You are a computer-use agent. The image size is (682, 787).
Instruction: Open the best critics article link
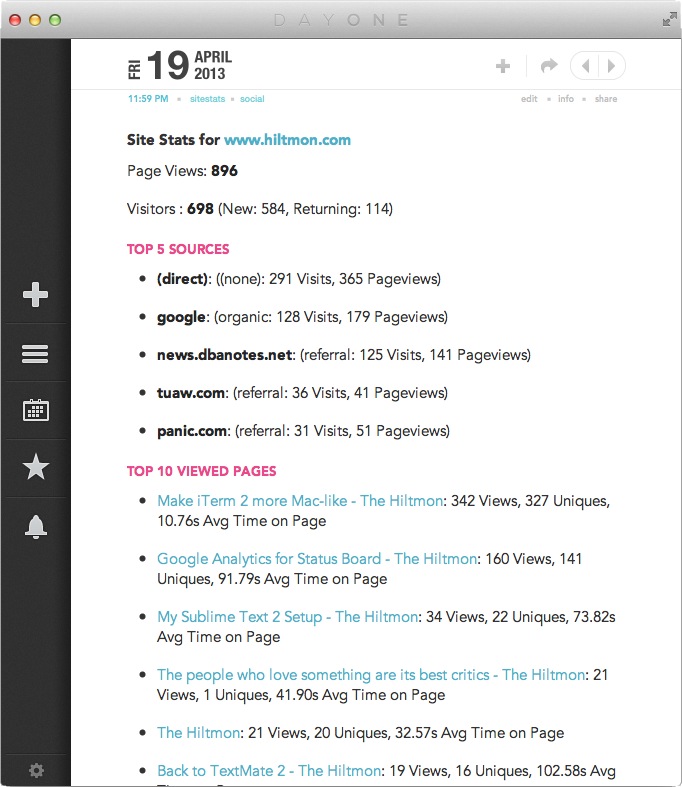coord(371,675)
